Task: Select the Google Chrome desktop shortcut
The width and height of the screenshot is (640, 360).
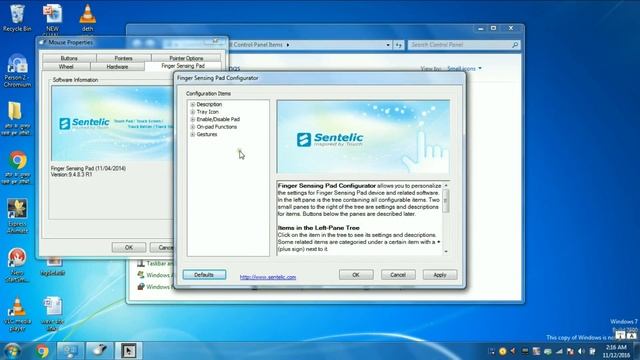Action: coord(17,167)
